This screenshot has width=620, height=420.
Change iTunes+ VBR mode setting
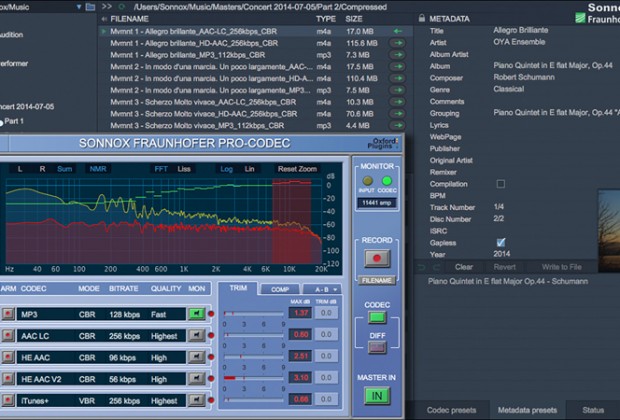(87, 401)
